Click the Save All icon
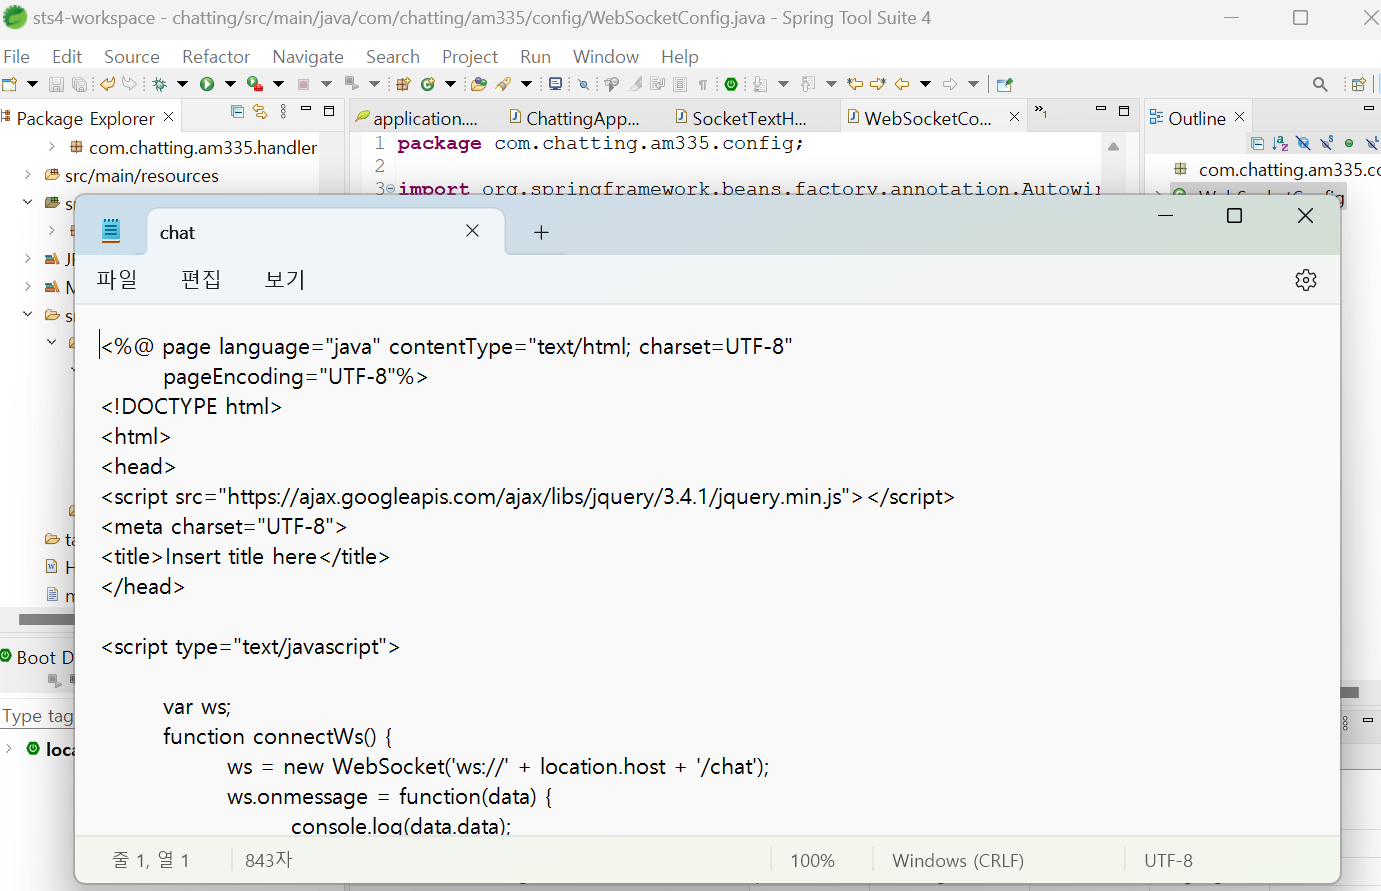 (79, 84)
